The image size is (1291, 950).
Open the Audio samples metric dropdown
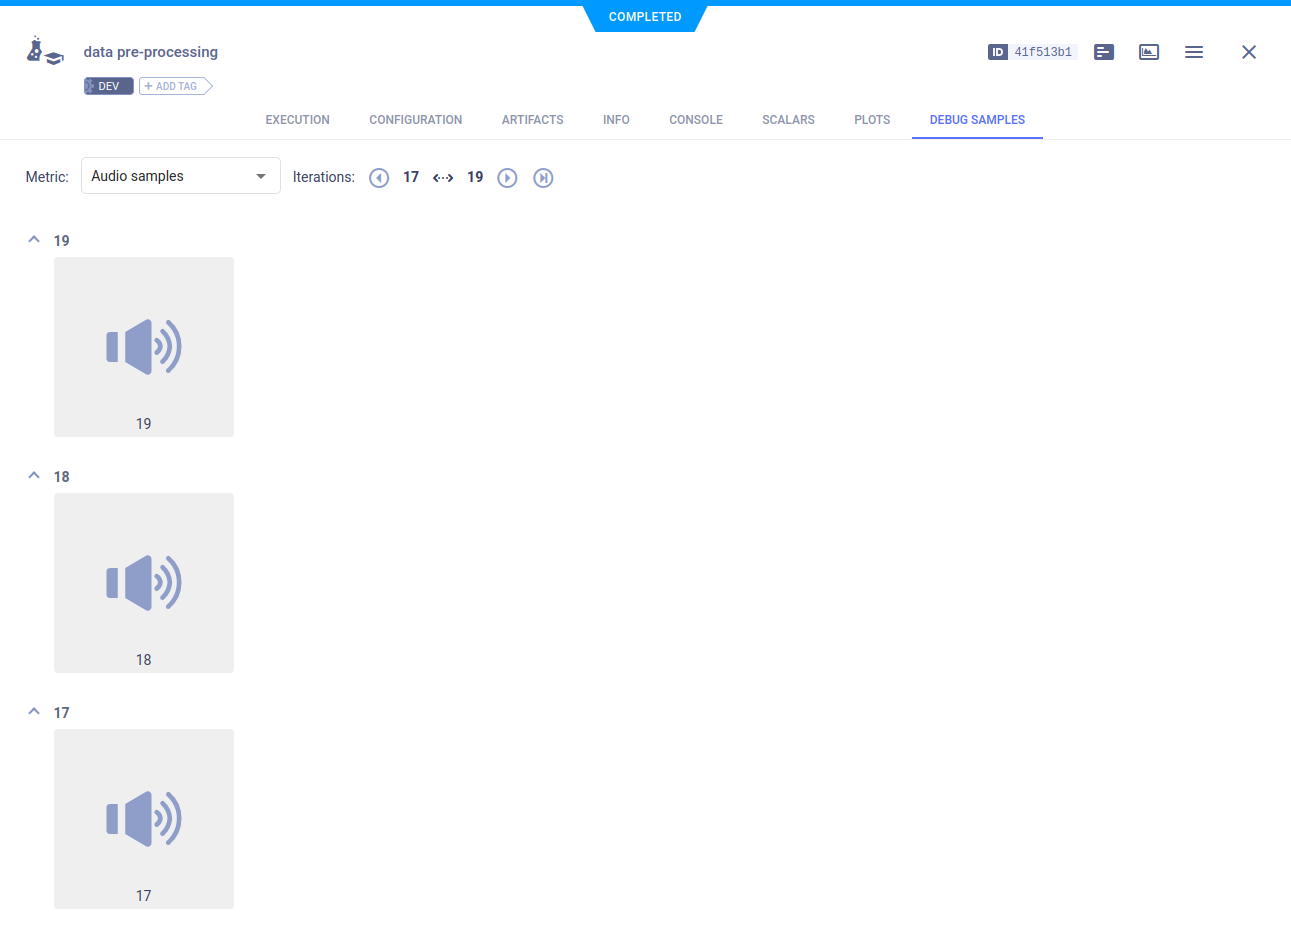click(180, 176)
